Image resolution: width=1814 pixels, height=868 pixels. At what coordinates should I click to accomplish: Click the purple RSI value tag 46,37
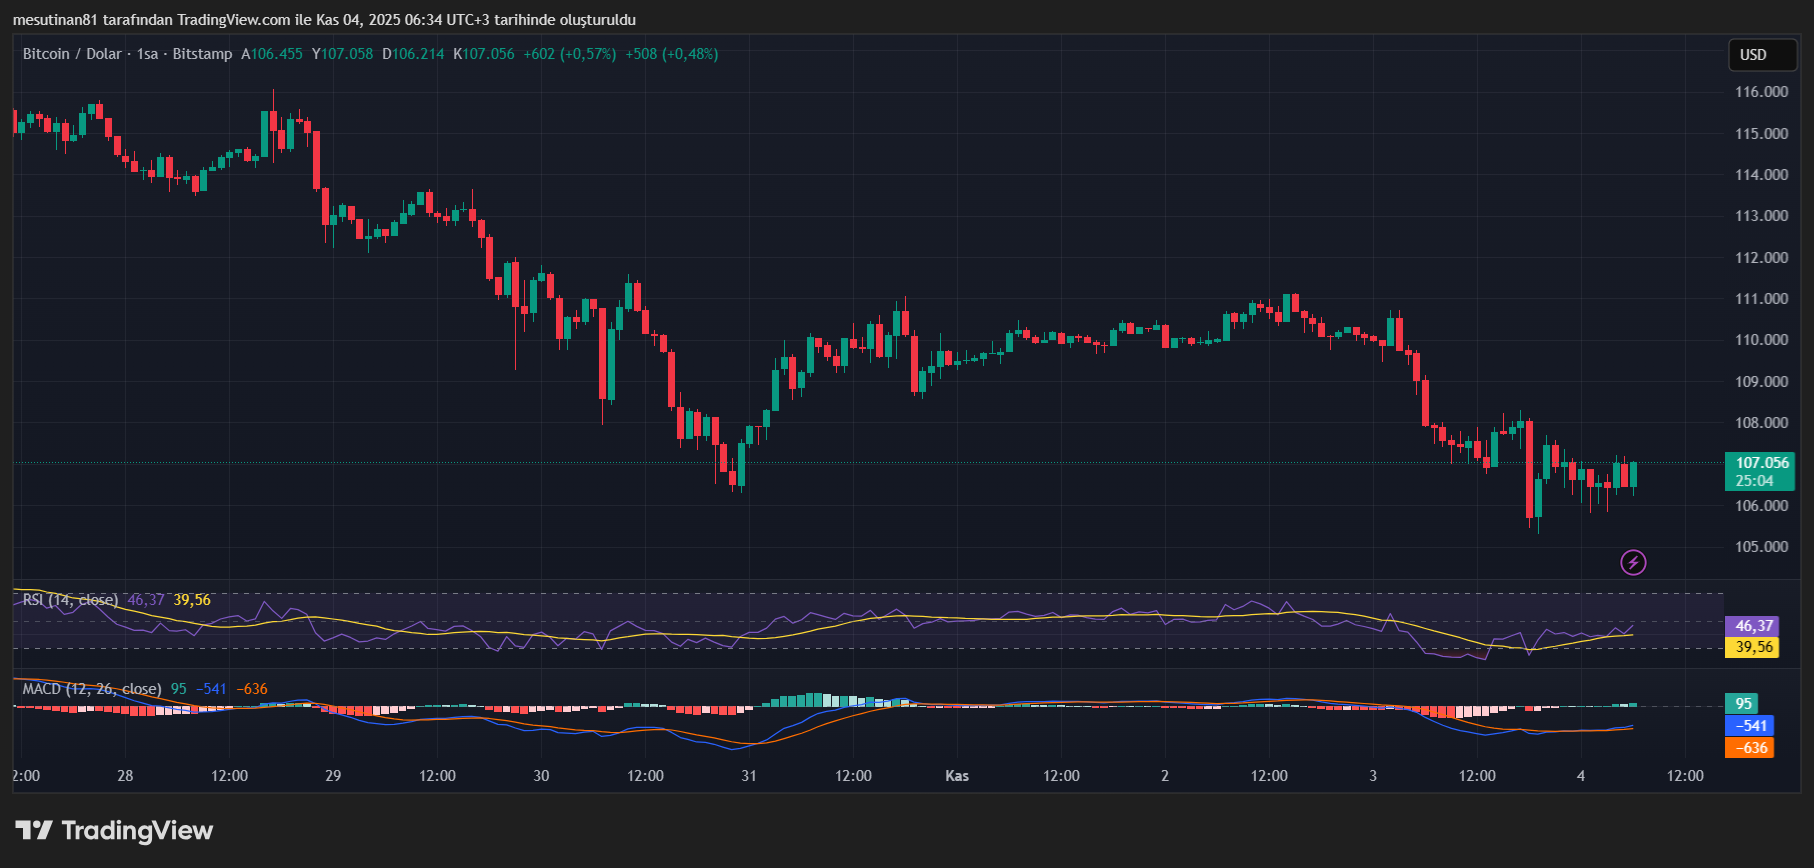1753,626
